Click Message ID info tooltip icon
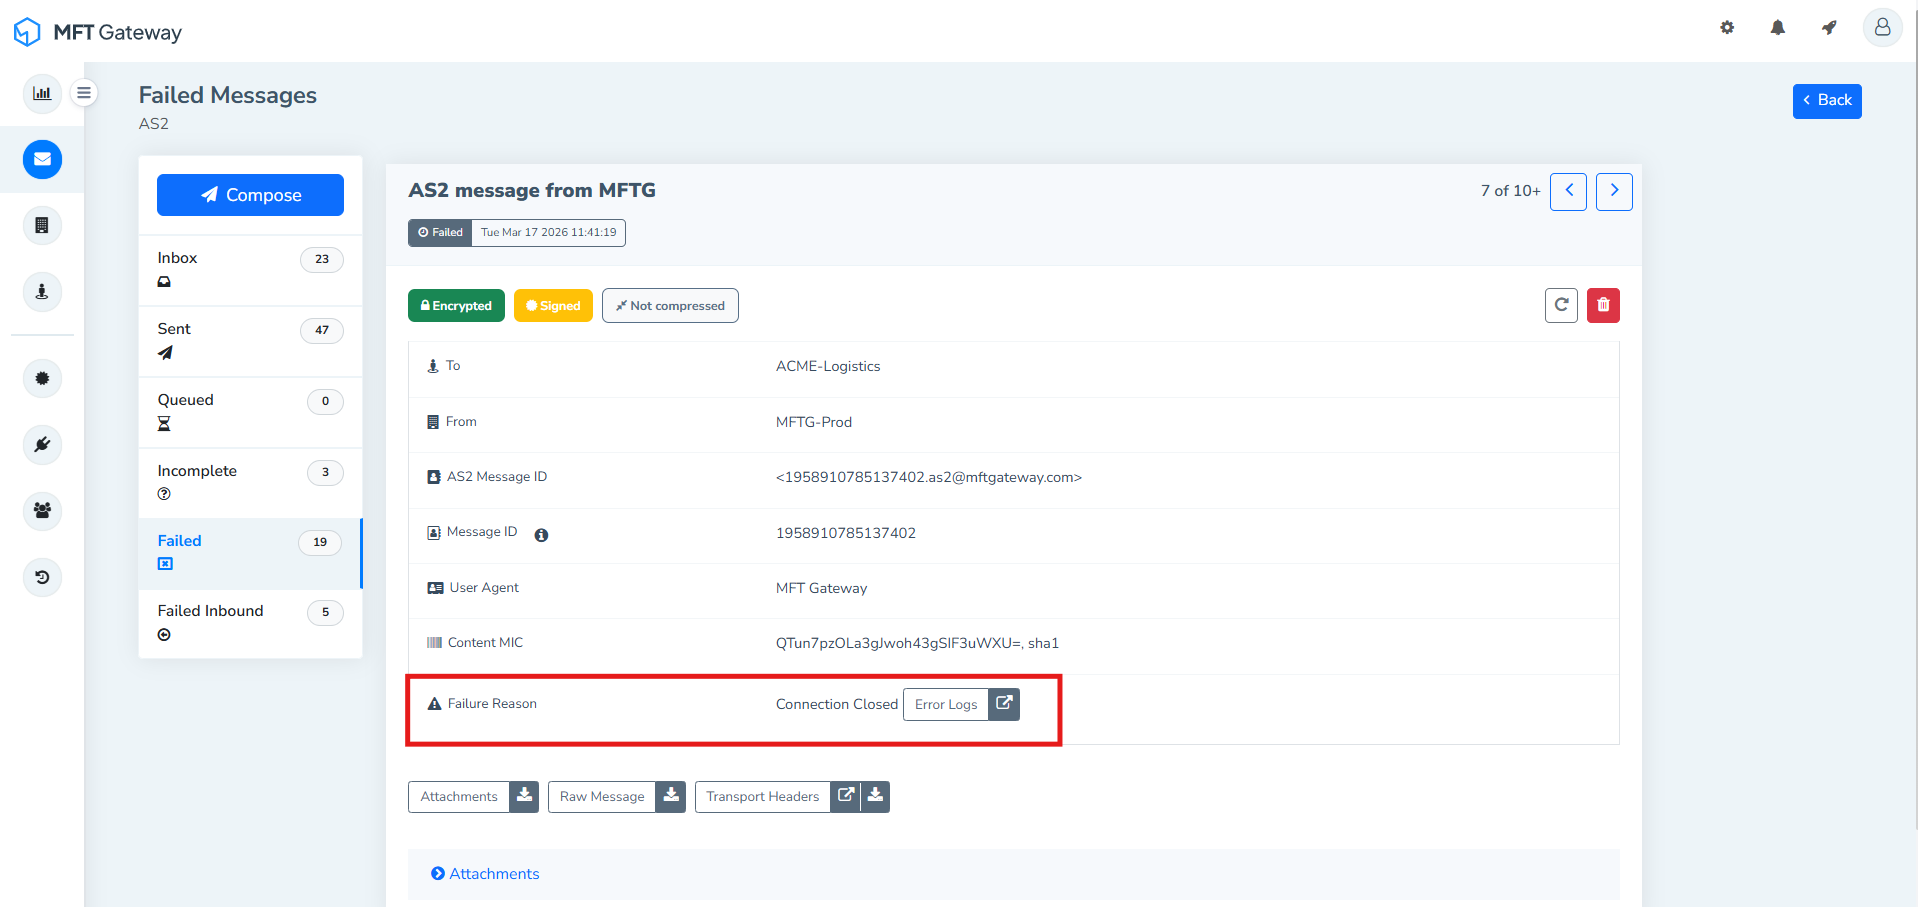This screenshot has width=1918, height=907. click(x=541, y=535)
